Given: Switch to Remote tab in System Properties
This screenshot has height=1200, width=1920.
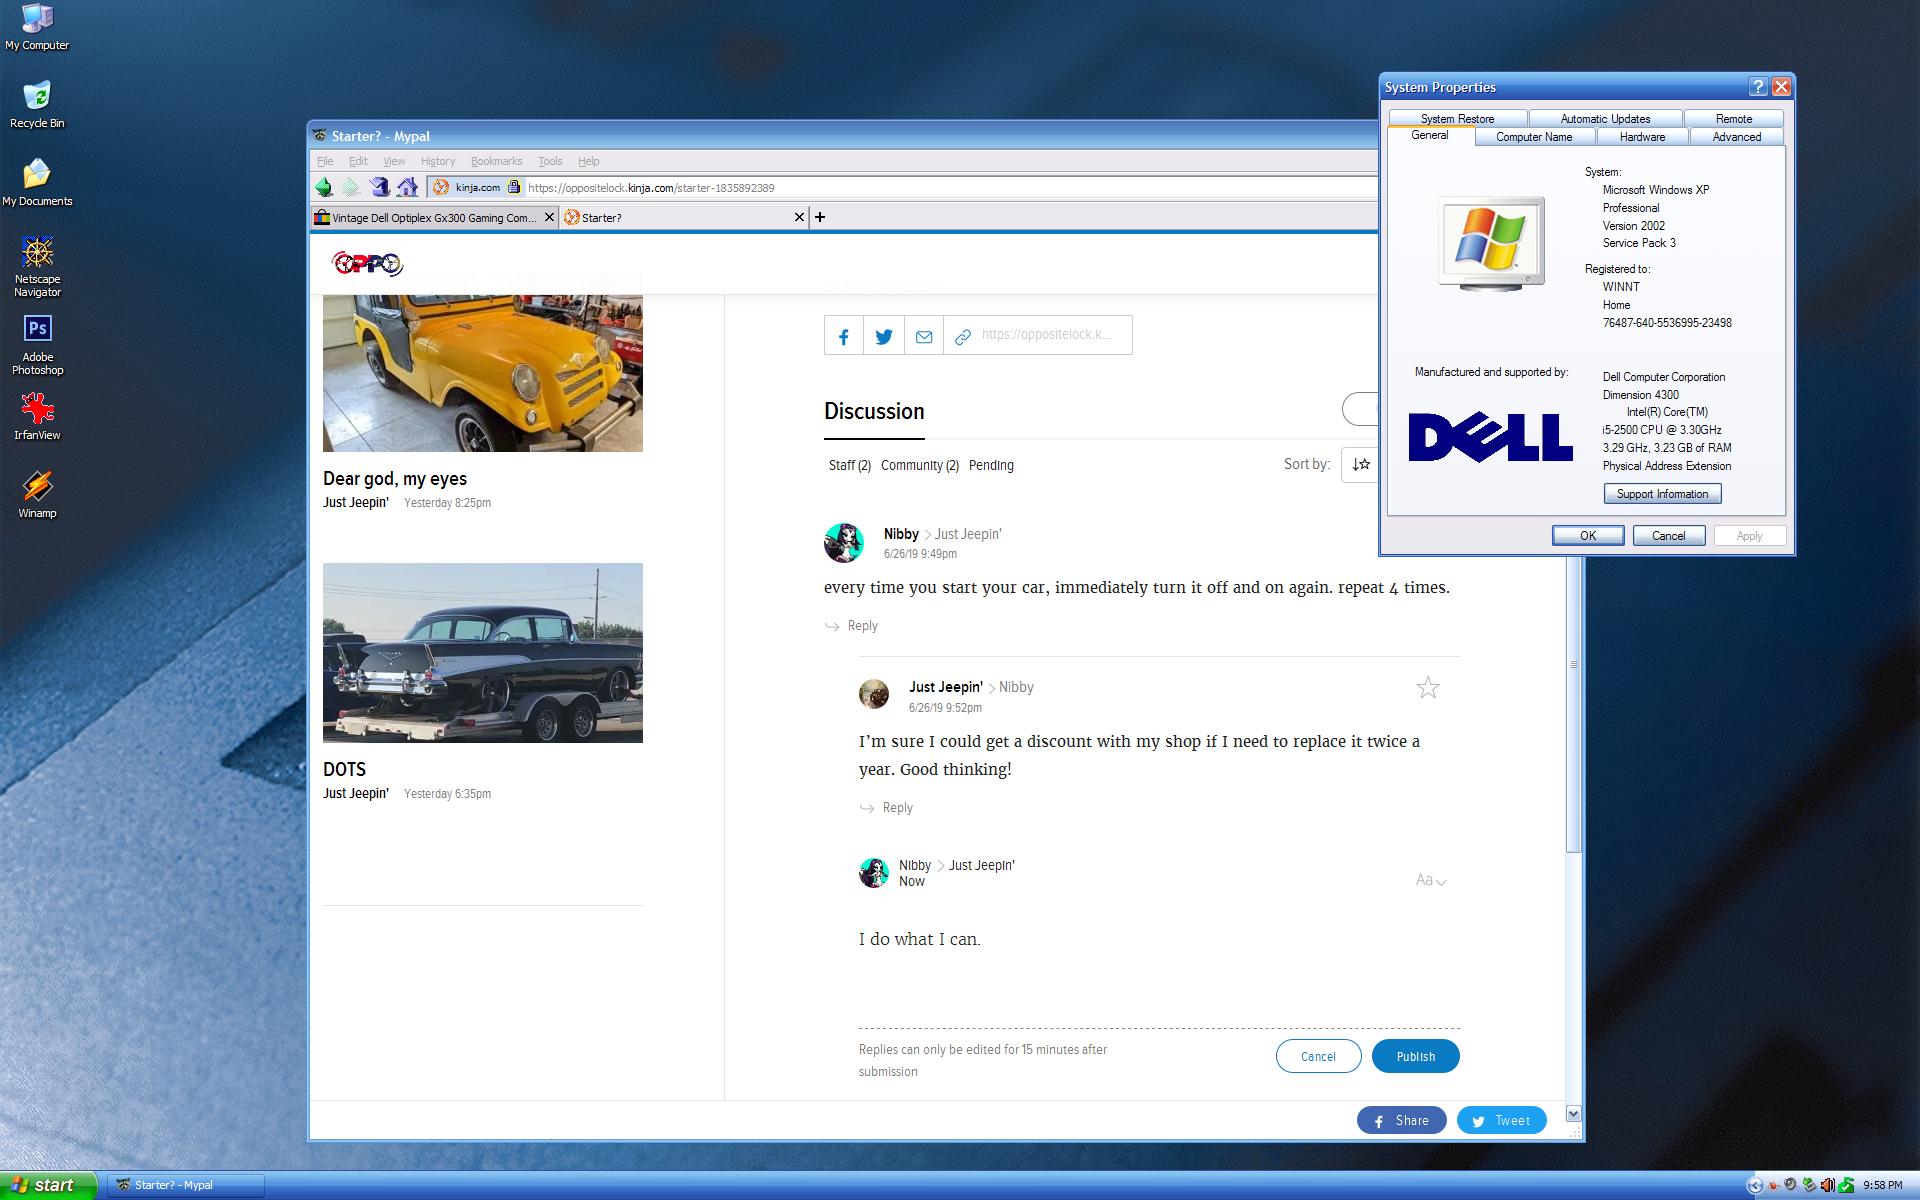Looking at the screenshot, I should (x=1733, y=118).
